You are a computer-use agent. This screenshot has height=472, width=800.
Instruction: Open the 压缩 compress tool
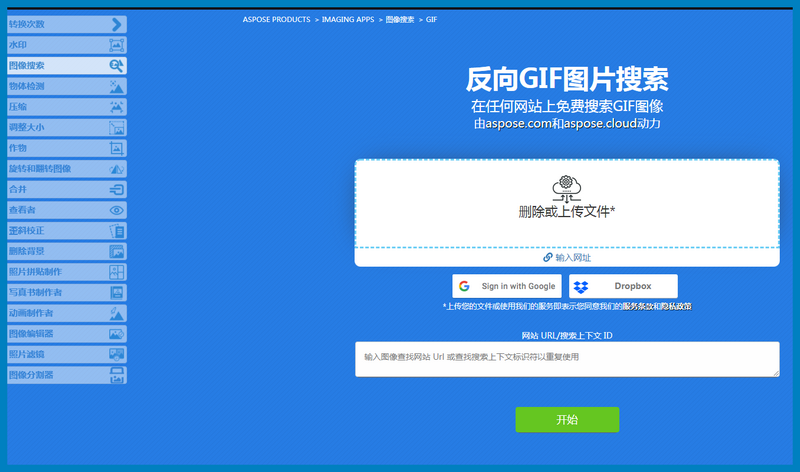[x=67, y=107]
